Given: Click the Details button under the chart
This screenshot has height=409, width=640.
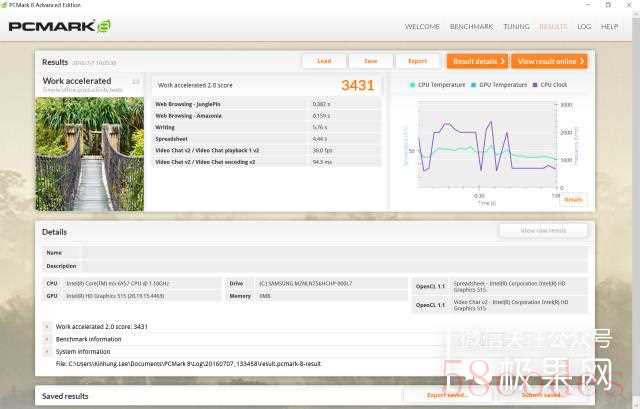Looking at the screenshot, I should click(x=572, y=199).
